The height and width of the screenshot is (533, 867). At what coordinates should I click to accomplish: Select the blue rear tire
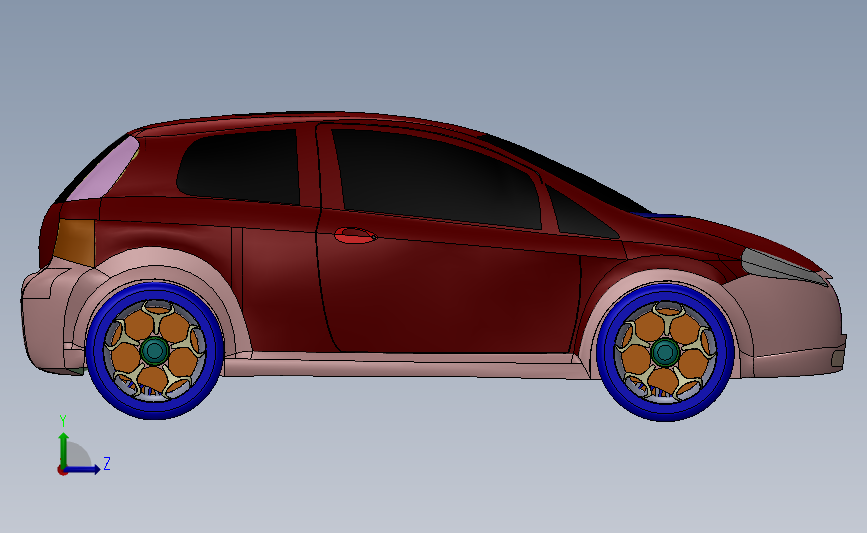pos(154,412)
